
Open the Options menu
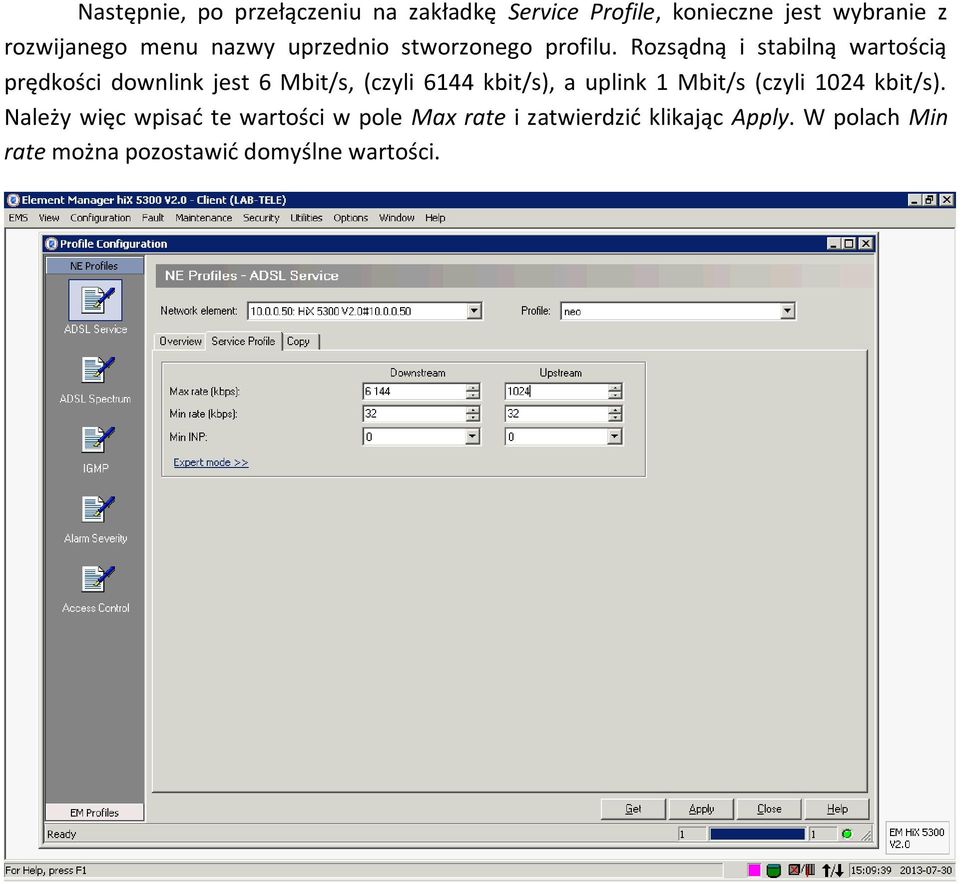(350, 218)
